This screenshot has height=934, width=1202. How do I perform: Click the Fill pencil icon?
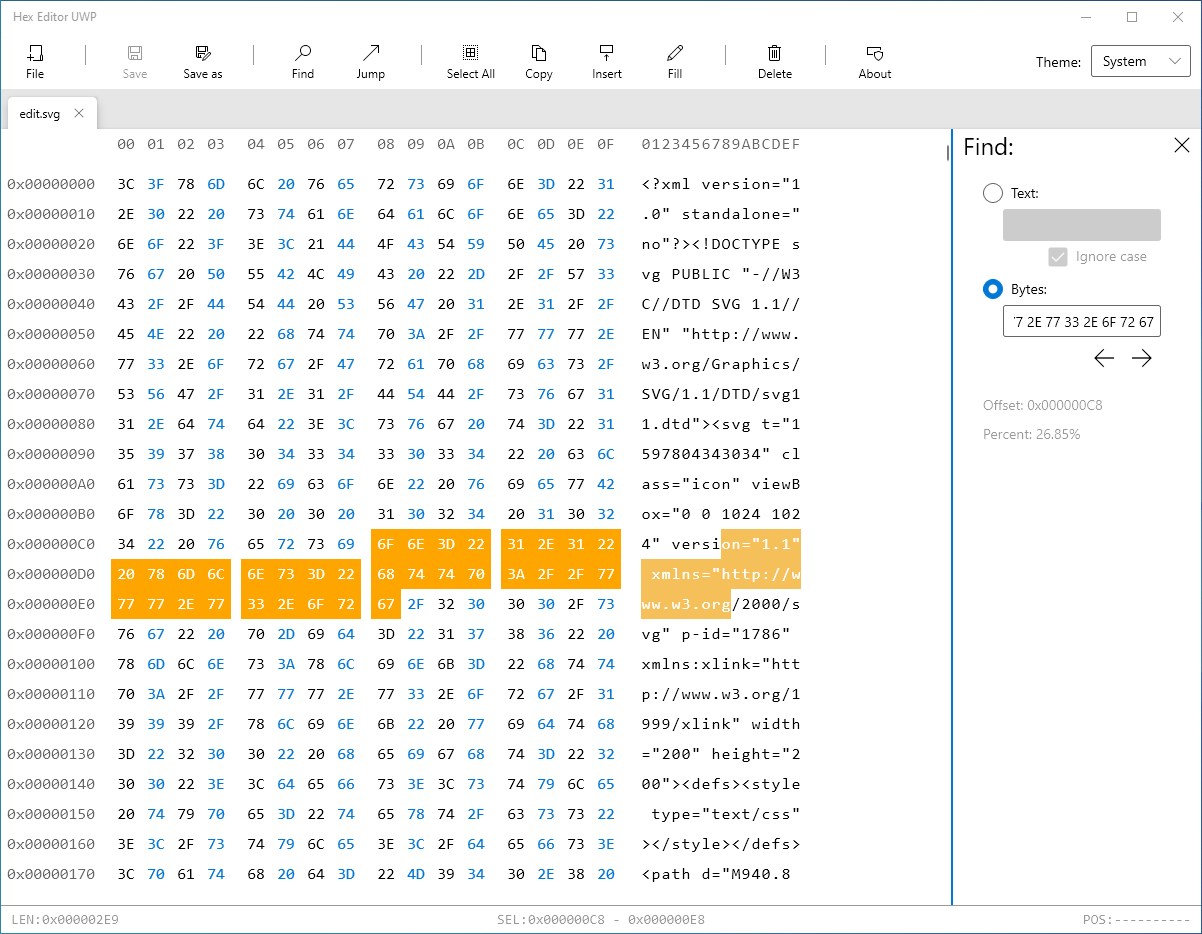point(675,54)
